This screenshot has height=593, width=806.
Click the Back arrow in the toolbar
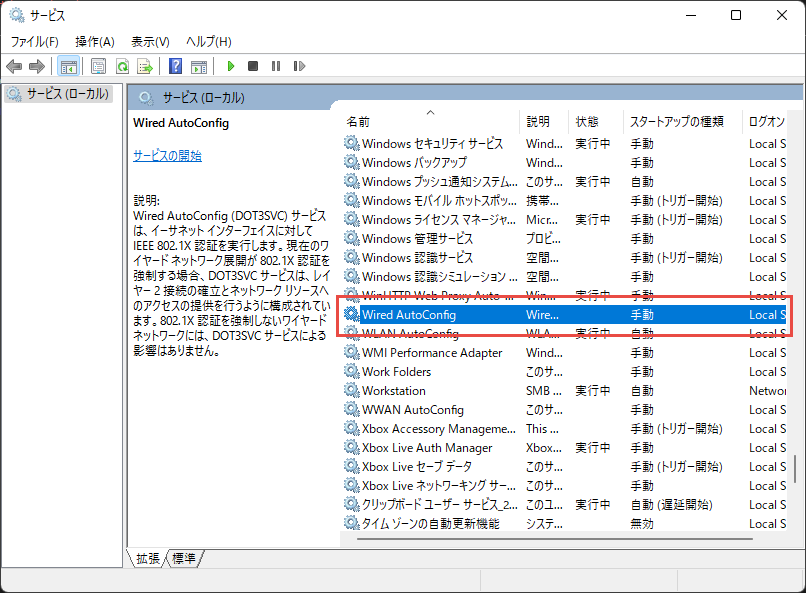click(14, 66)
